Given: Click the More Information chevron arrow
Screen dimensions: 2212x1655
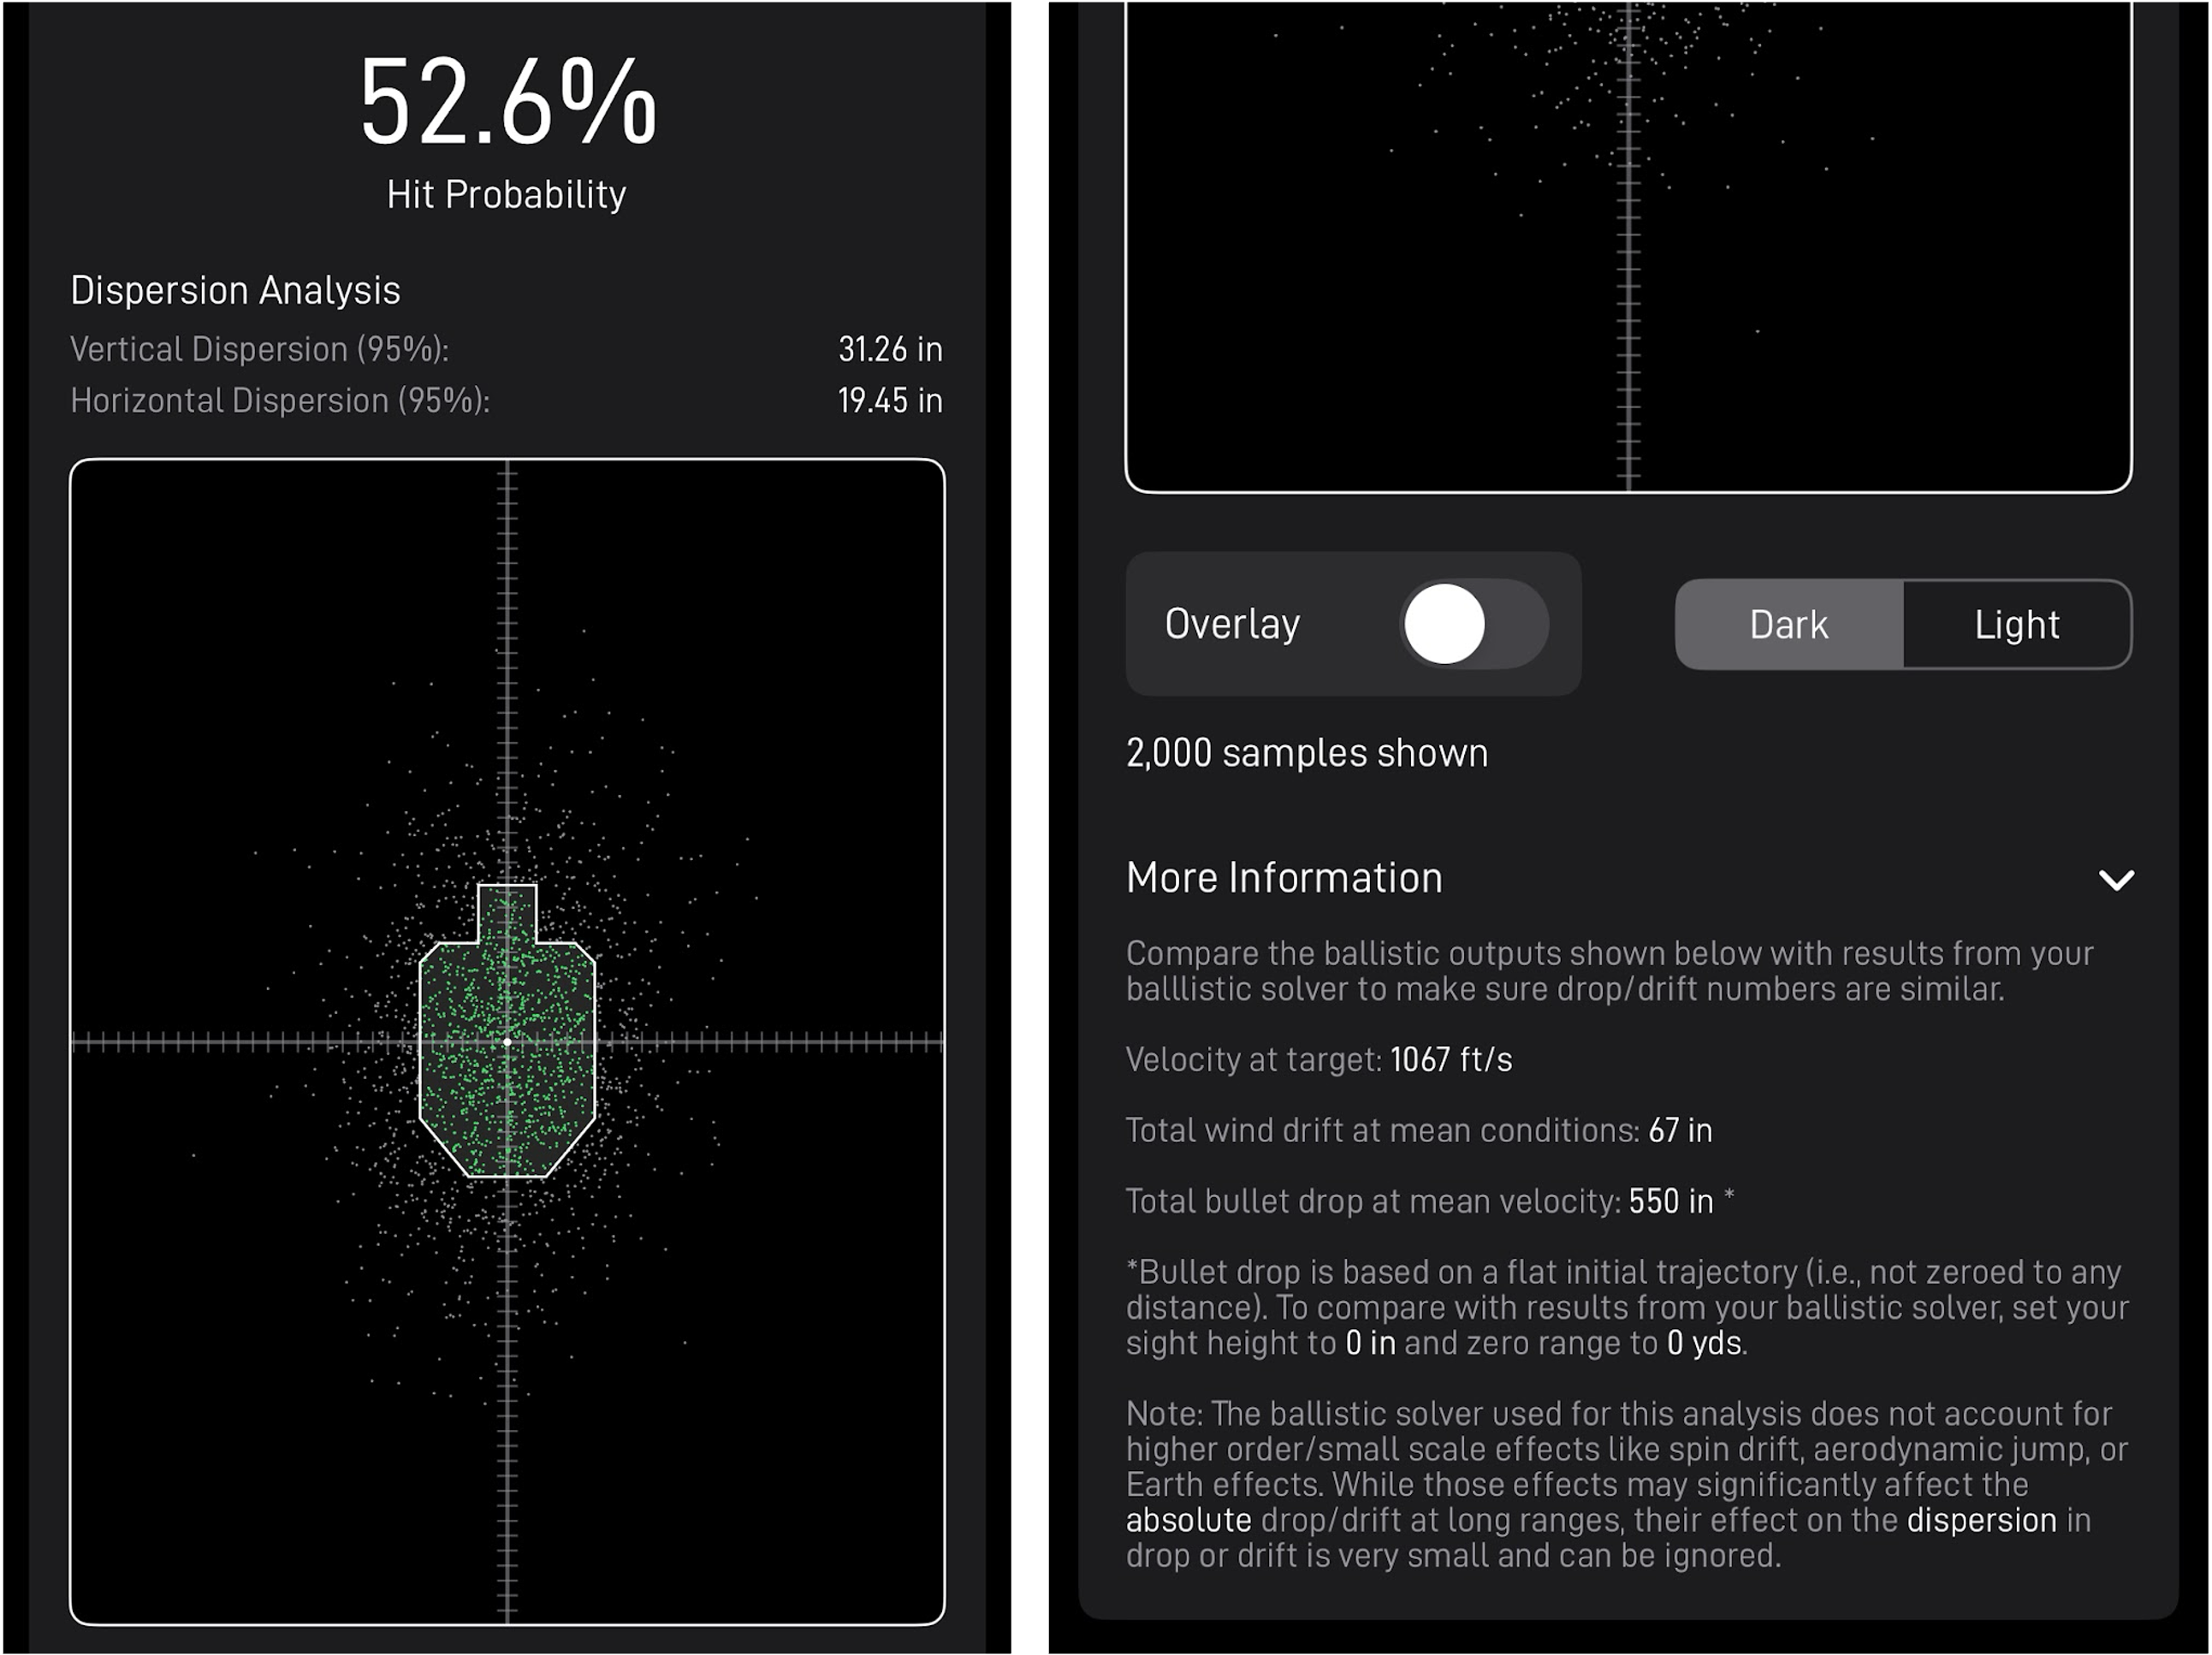Looking at the screenshot, I should 2117,881.
